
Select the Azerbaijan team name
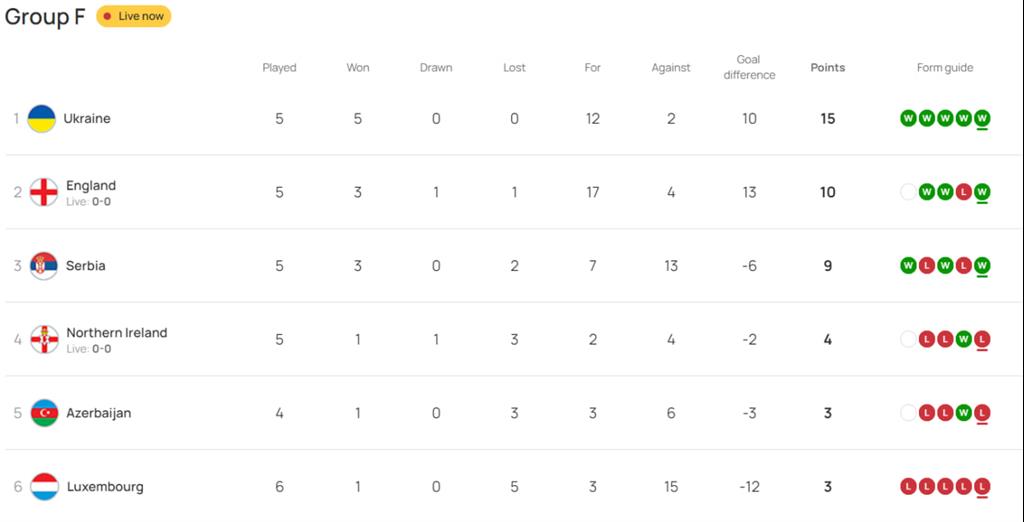click(99, 413)
